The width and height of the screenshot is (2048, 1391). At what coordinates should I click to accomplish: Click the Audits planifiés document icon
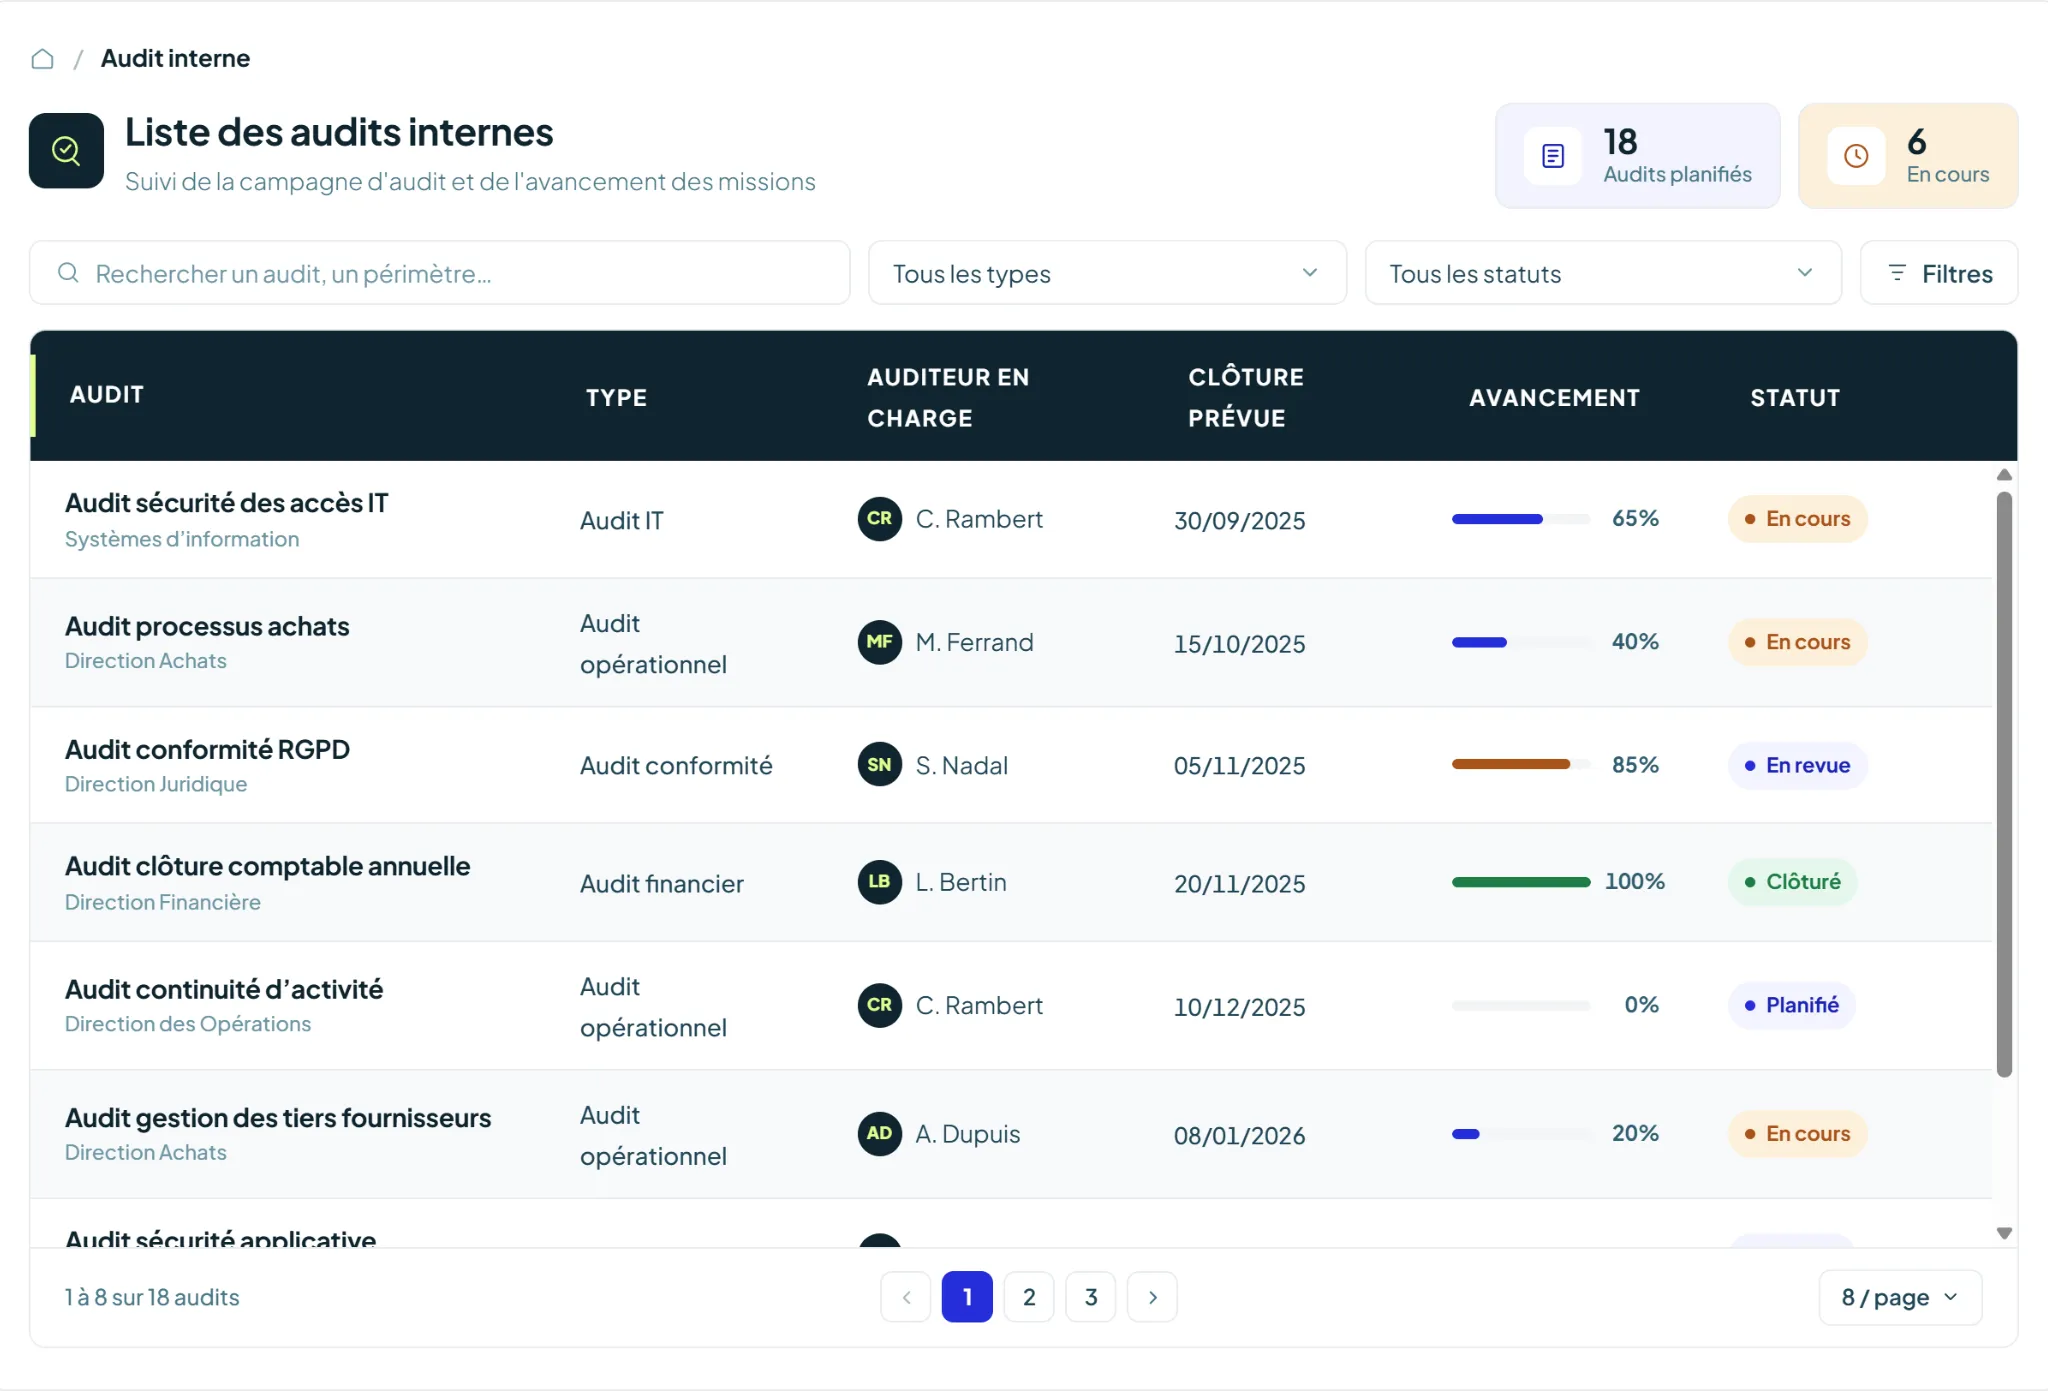[1553, 156]
